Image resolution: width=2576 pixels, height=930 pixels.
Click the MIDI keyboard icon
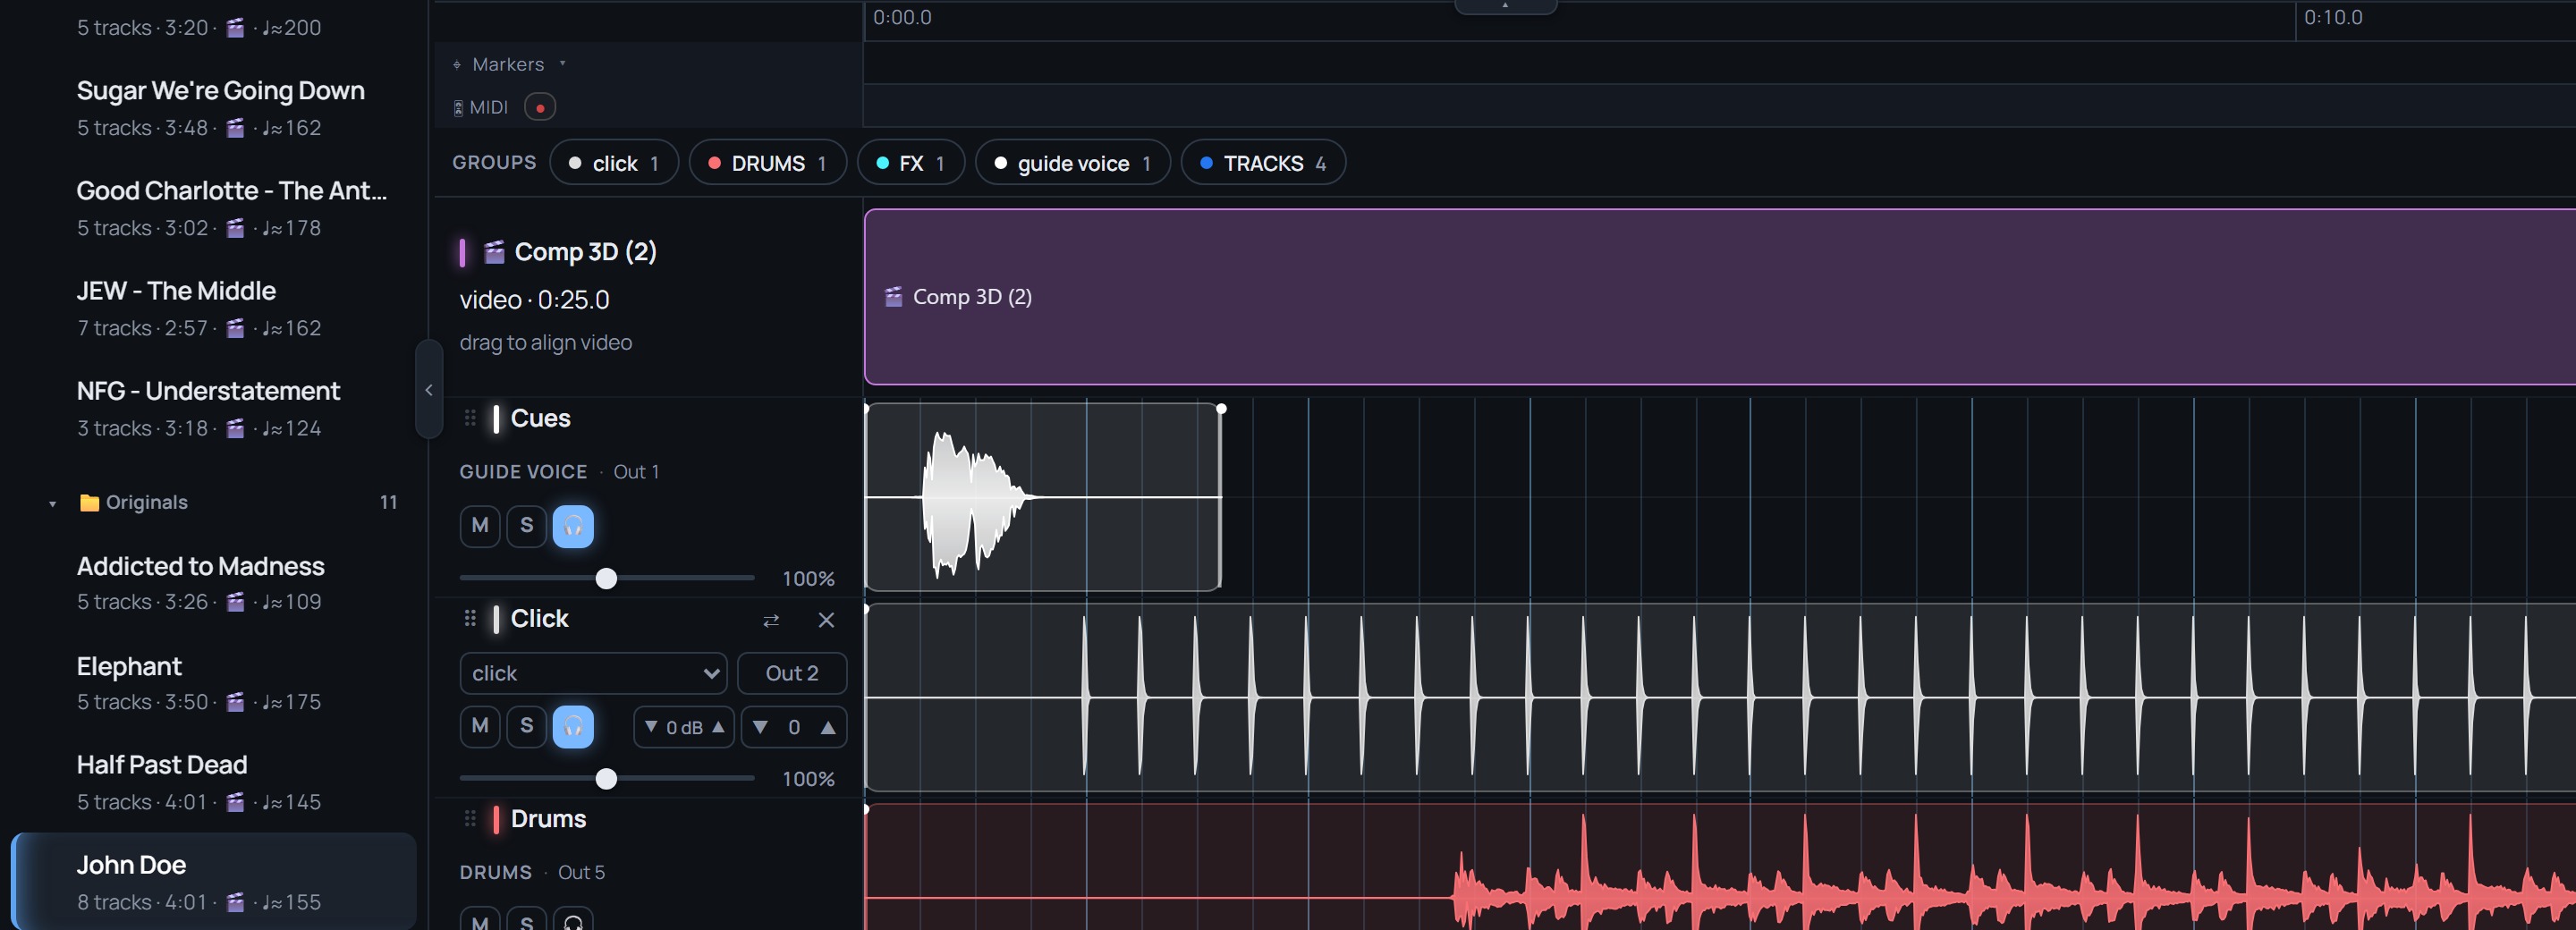(458, 108)
